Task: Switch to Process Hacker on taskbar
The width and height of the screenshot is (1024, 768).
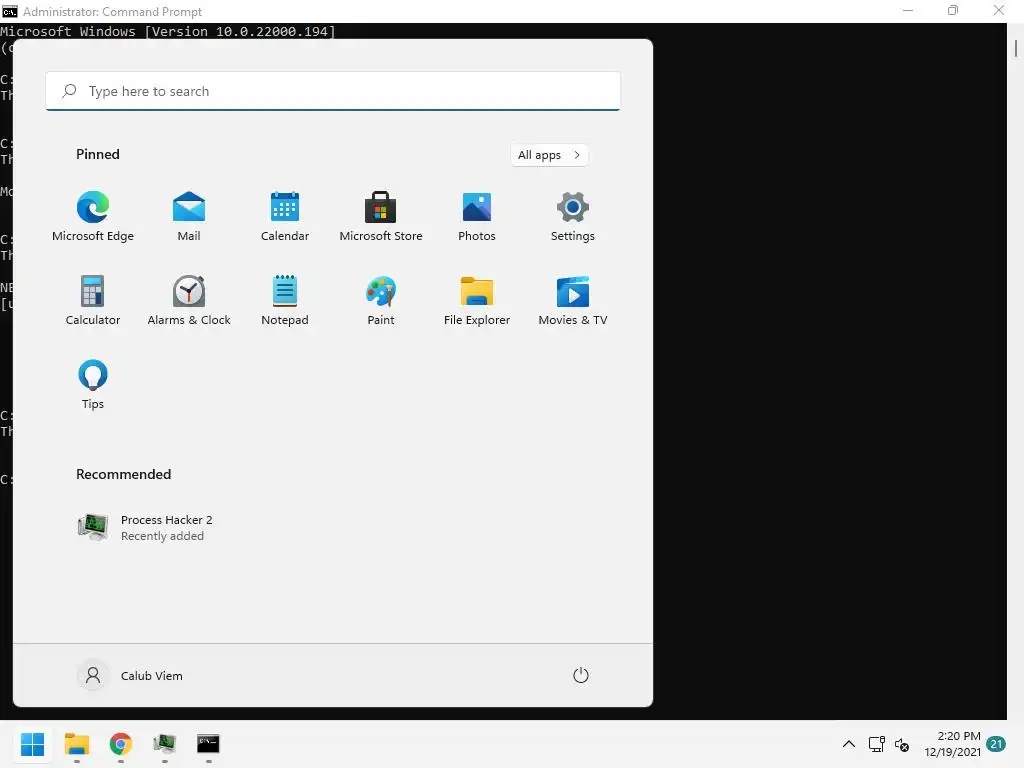Action: pyautogui.click(x=165, y=744)
